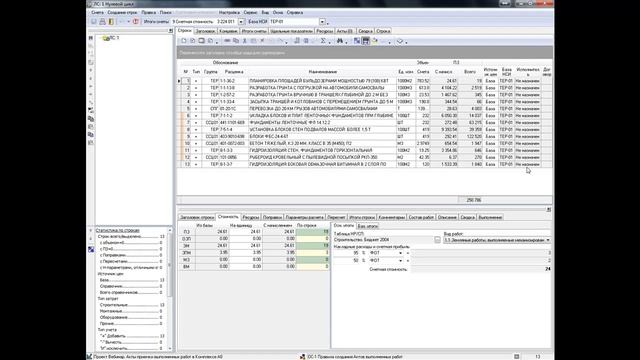This screenshot has height=360, width=640.
Task: Click the dark-framed window icon in rows toolbar
Action: tap(201, 41)
